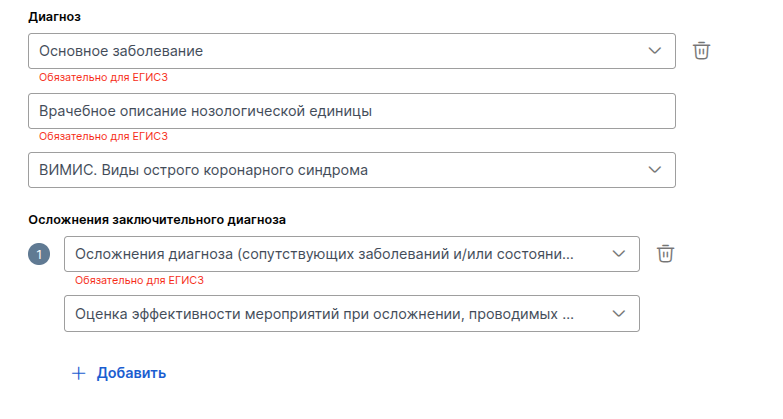Click chevron arrow of Основное заболевание field
Screen dimensions: 783x419
[x=655, y=50]
